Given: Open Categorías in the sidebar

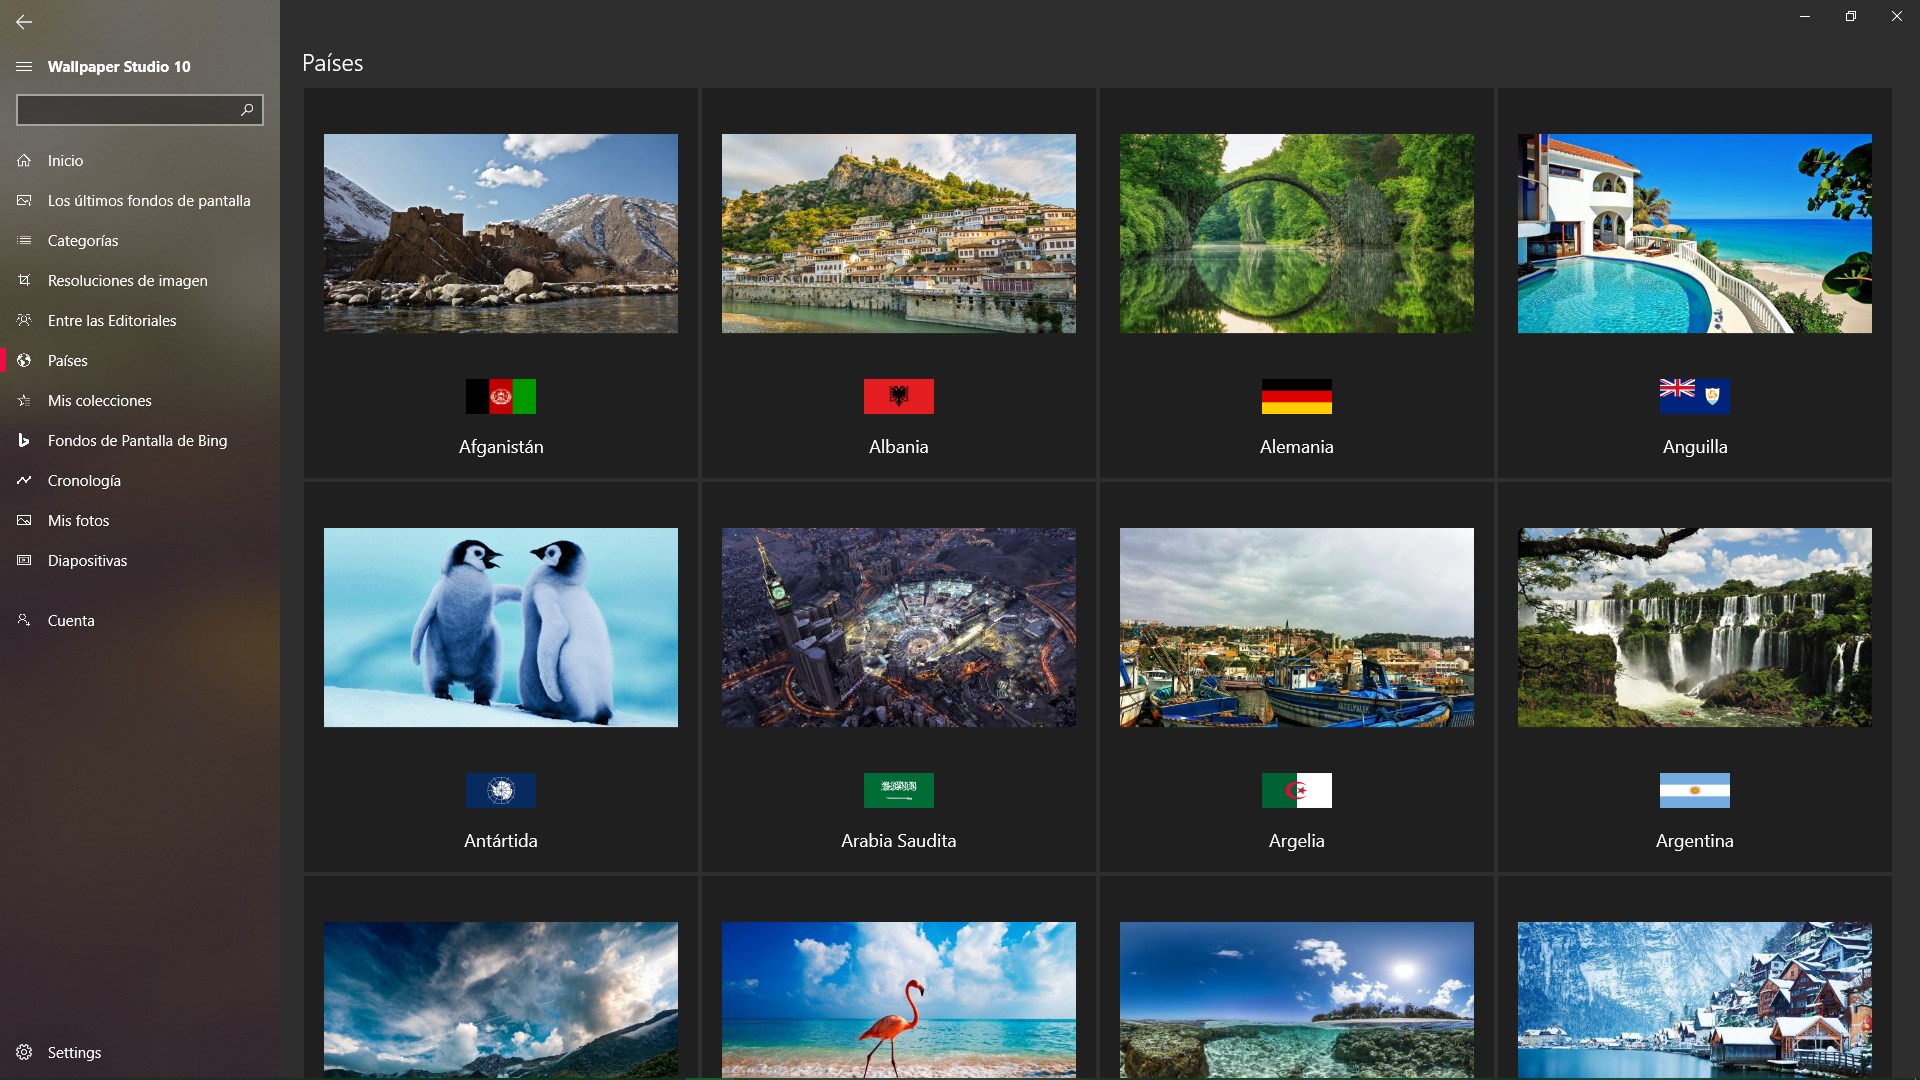Looking at the screenshot, I should pos(83,240).
